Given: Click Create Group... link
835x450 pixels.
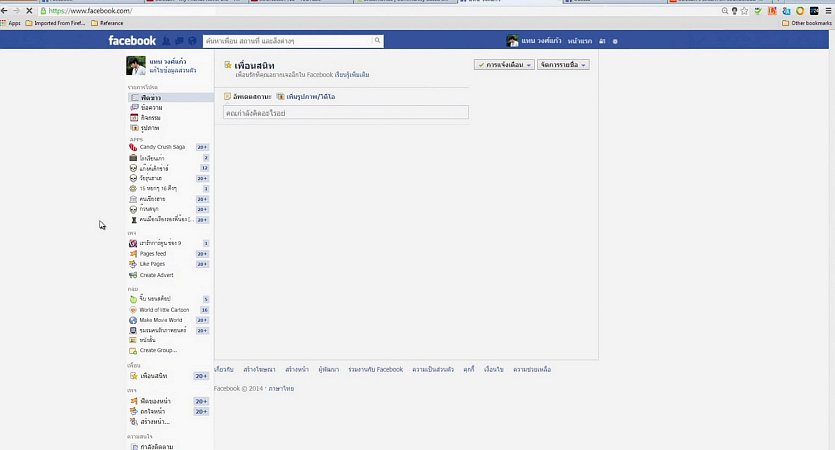Looking at the screenshot, I should coord(158,350).
